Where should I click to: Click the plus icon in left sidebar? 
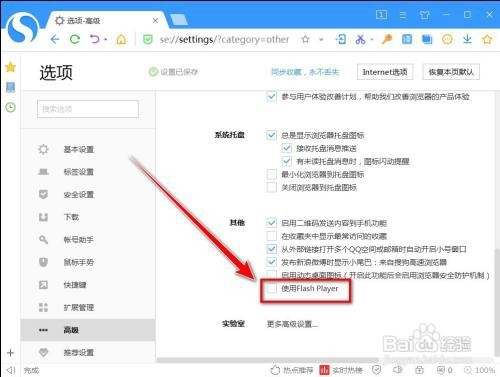pos(10,353)
